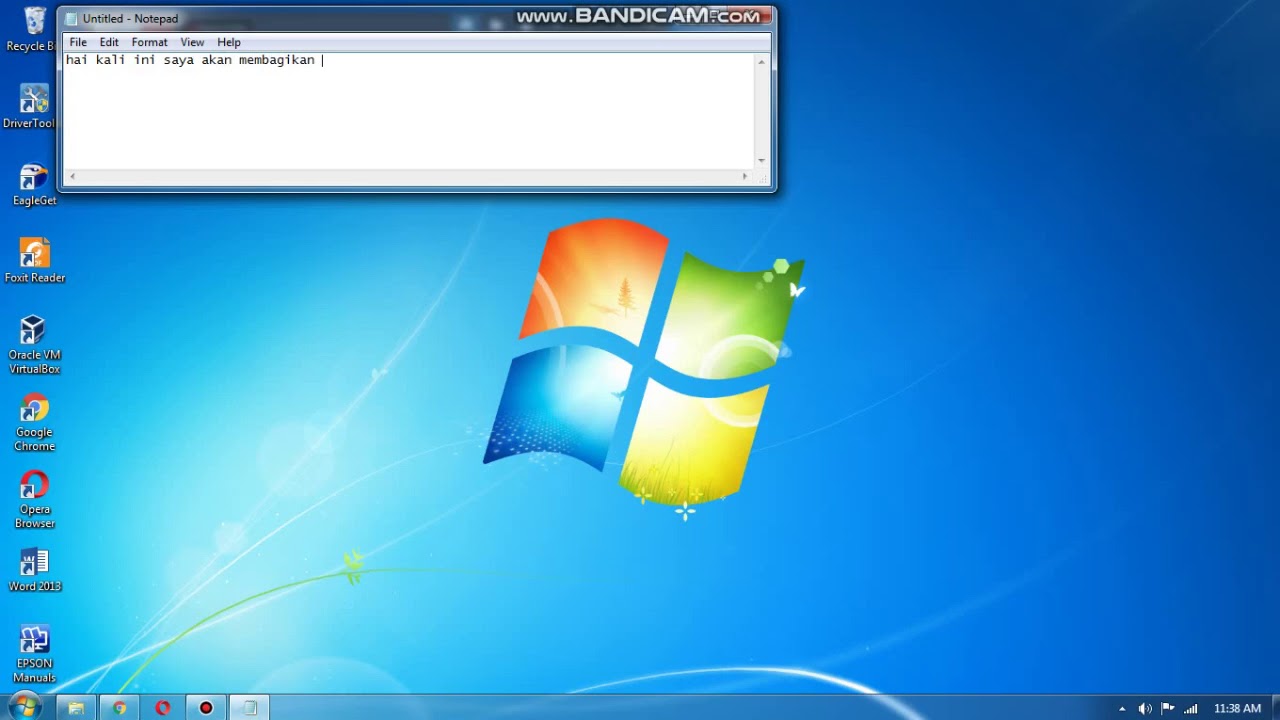The width and height of the screenshot is (1280, 720).
Task: Show hidden system tray icons
Action: click(x=1122, y=709)
